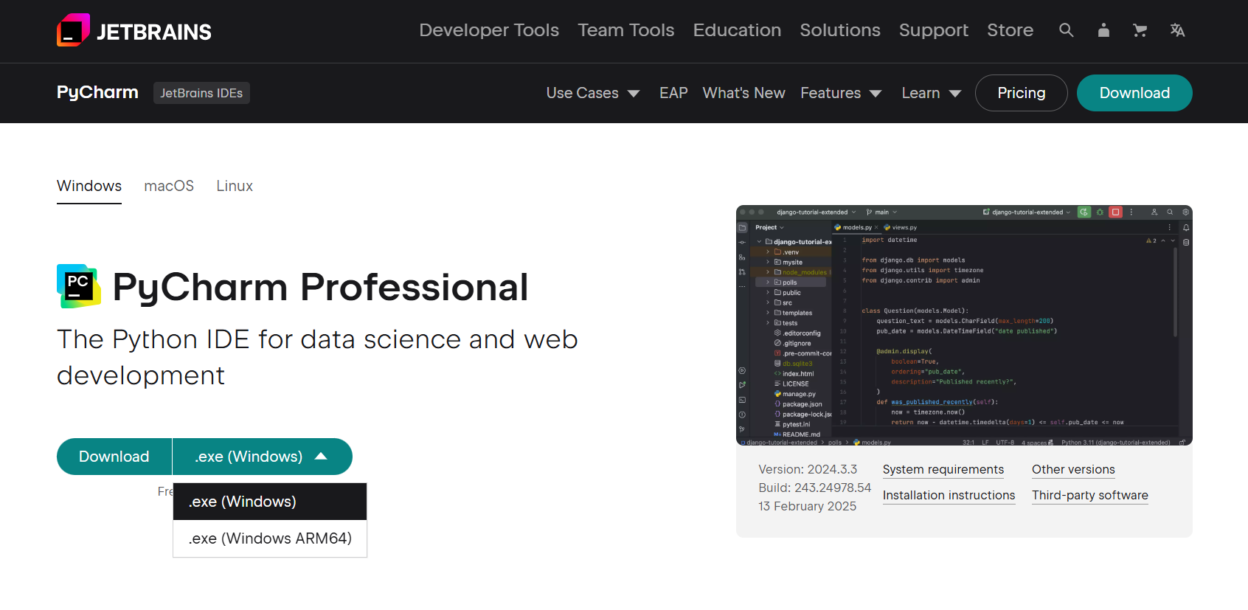Collapse the .exe (Windows) installer dropdown
The height and width of the screenshot is (610, 1248).
[x=262, y=456]
